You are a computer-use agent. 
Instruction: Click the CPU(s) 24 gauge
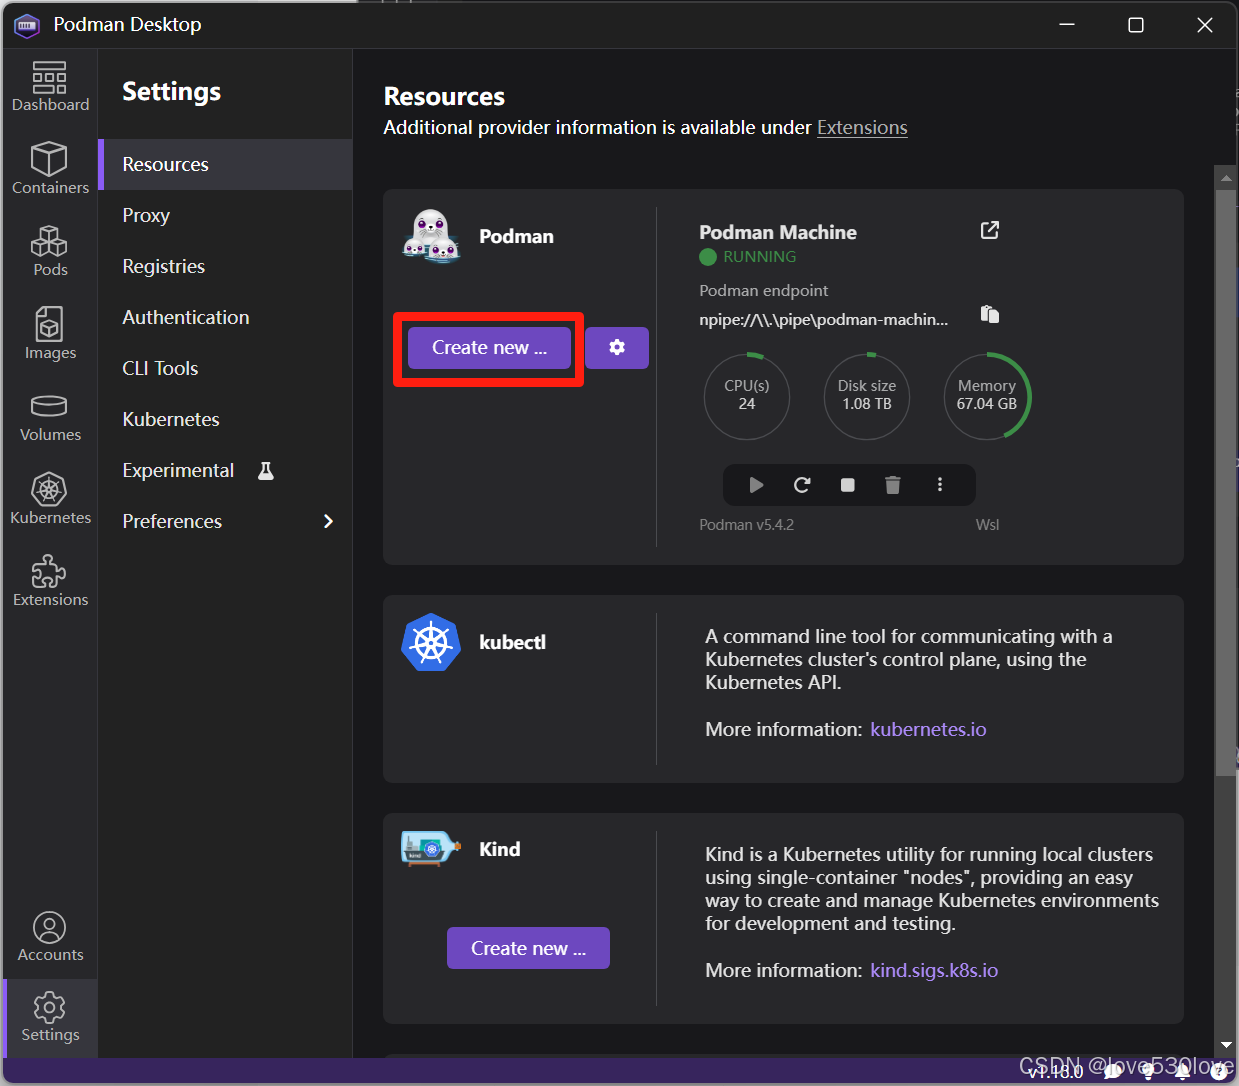[x=747, y=396]
